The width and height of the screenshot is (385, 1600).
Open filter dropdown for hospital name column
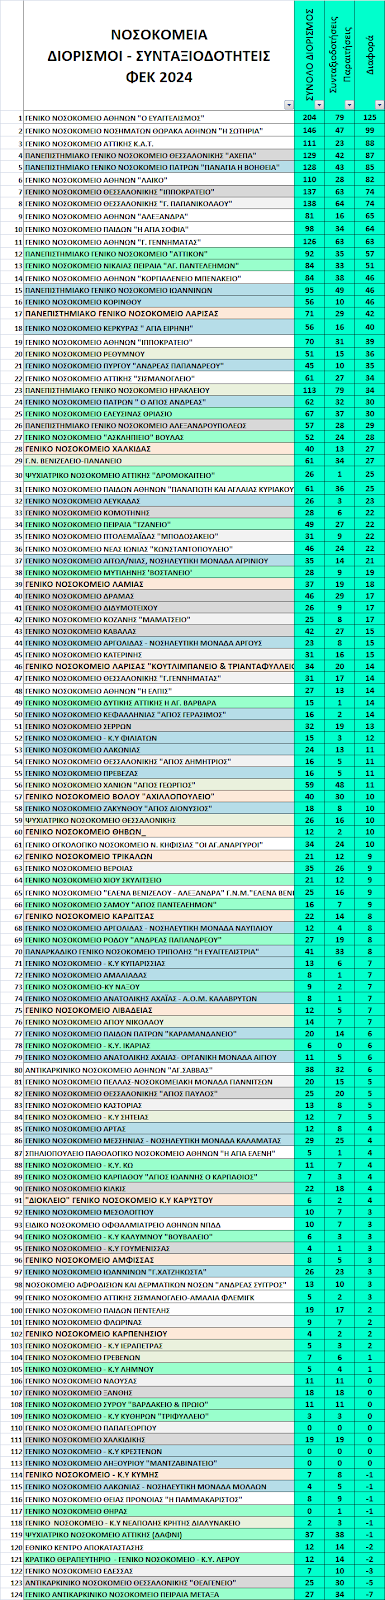click(x=288, y=105)
